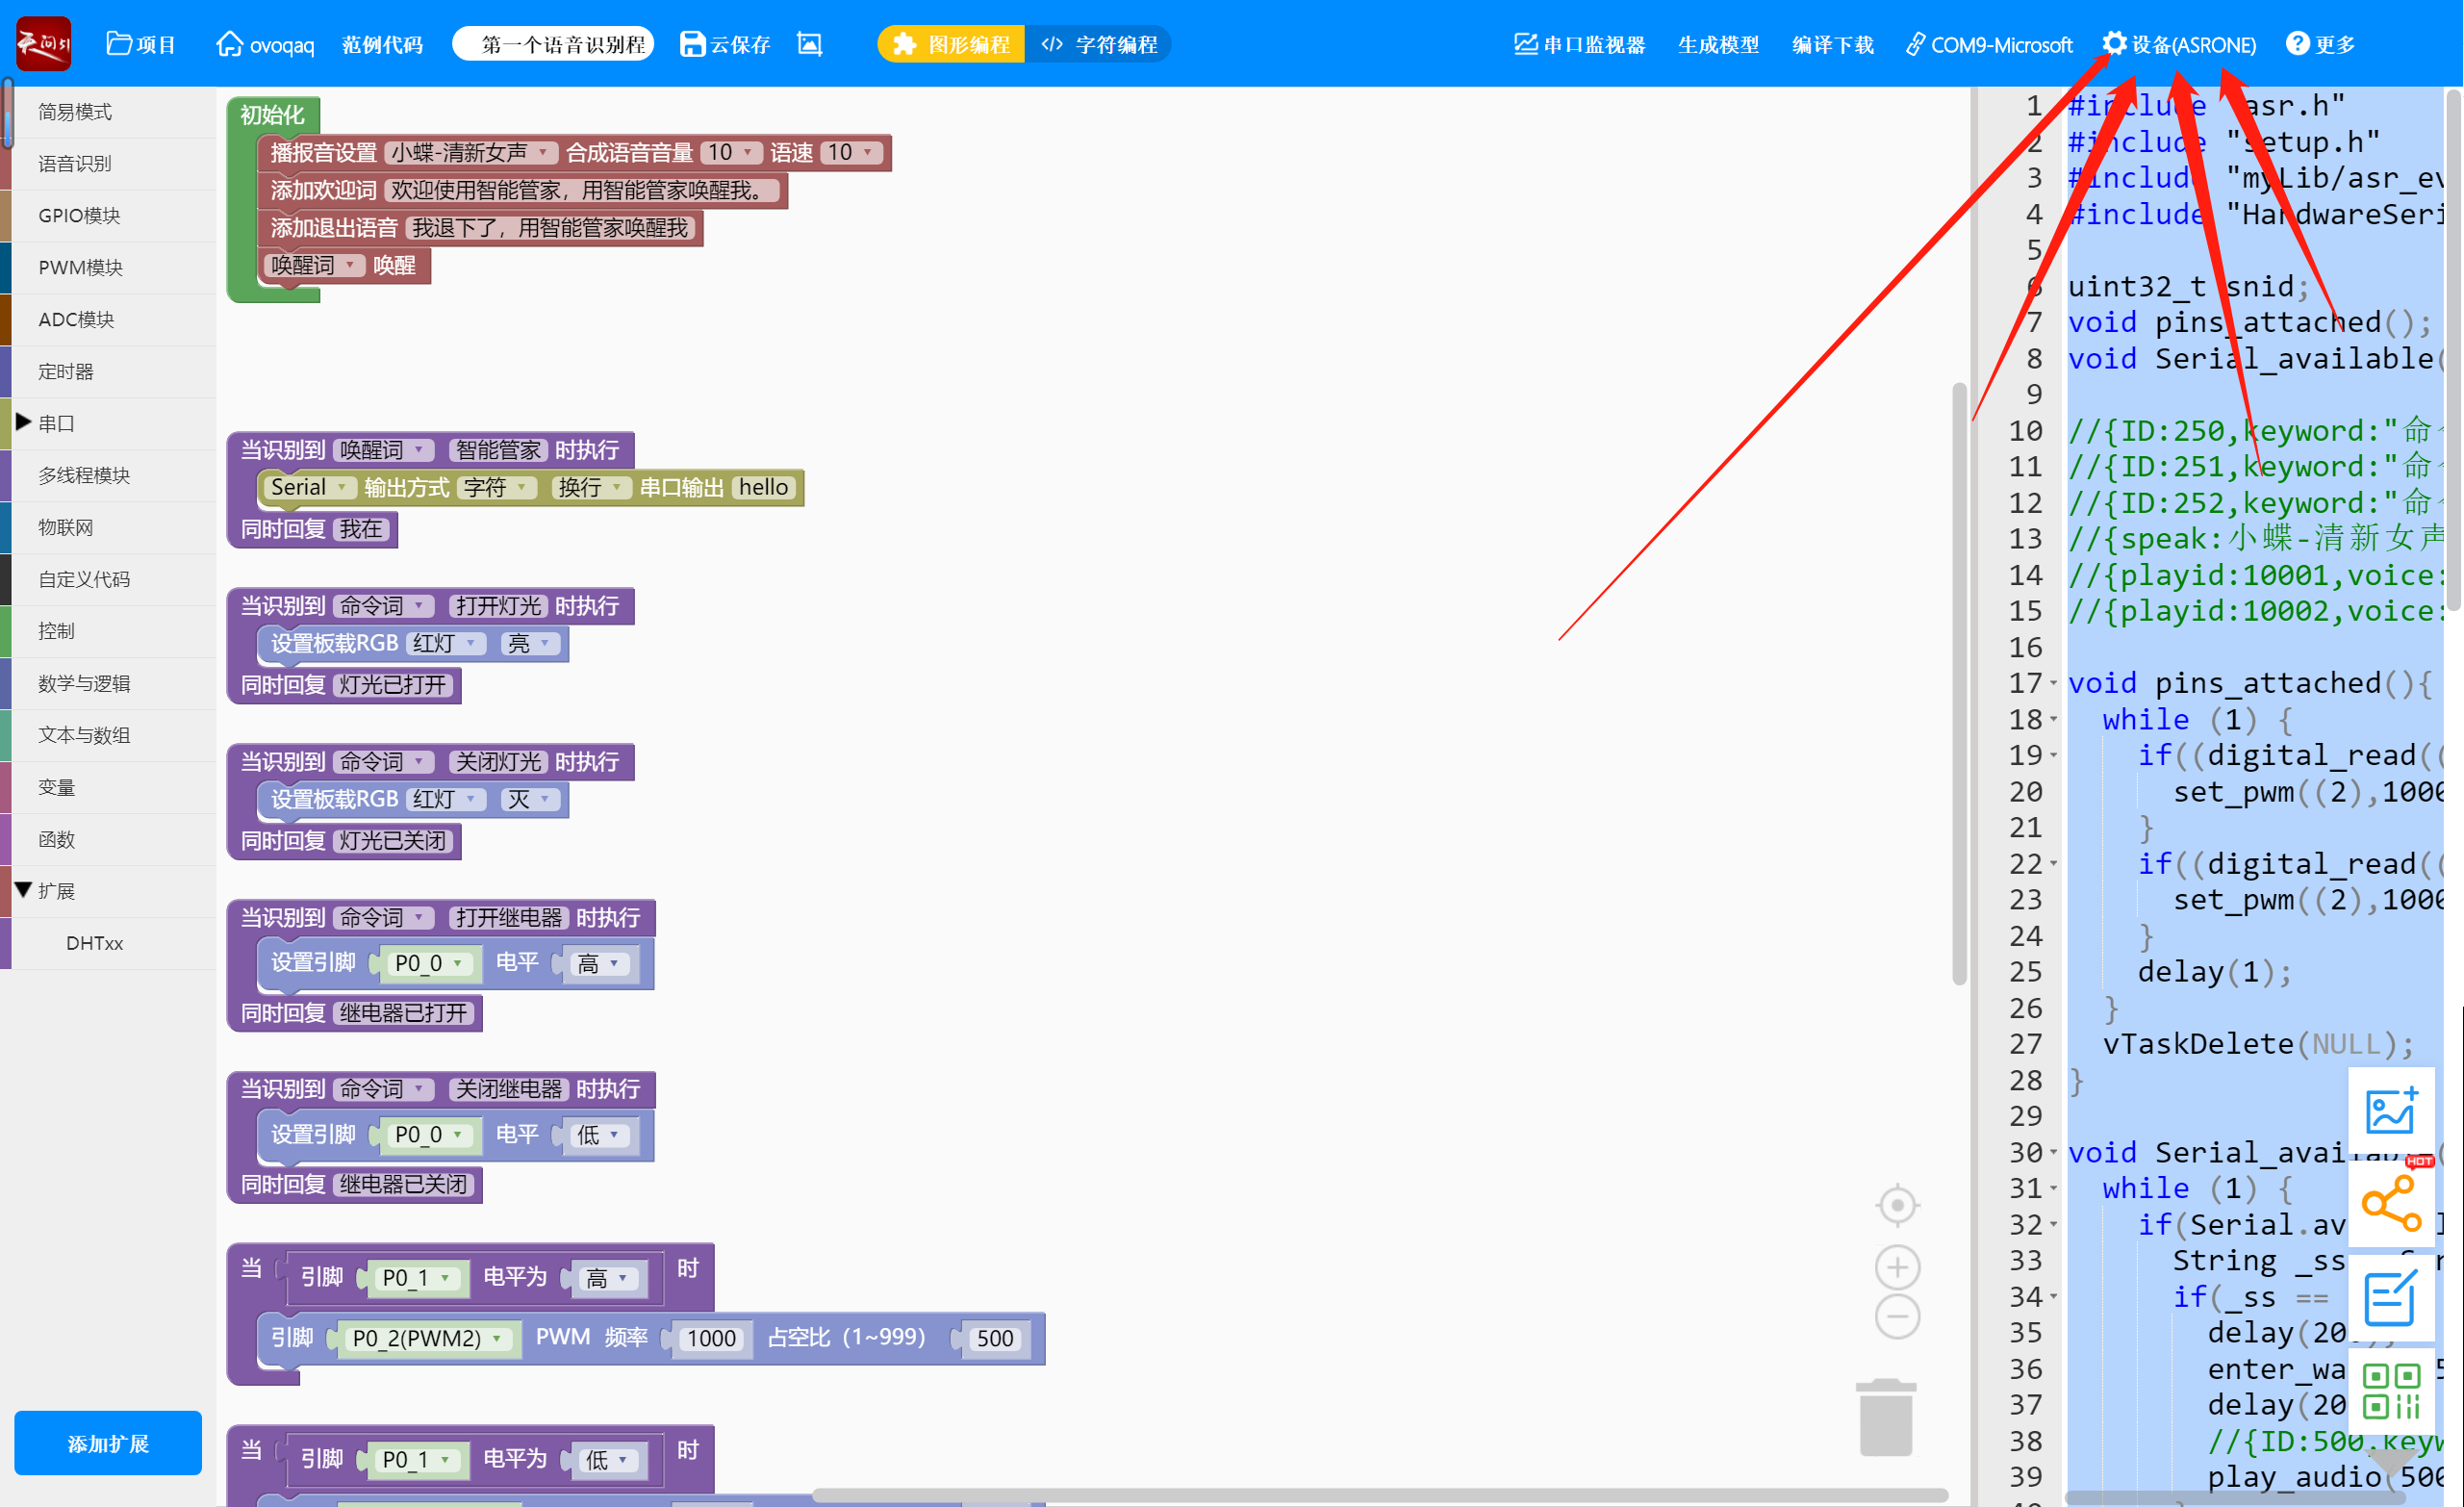Switch to 字符编程 text coding mode
Viewport: 2464px width, 1507px height.
click(x=1098, y=44)
